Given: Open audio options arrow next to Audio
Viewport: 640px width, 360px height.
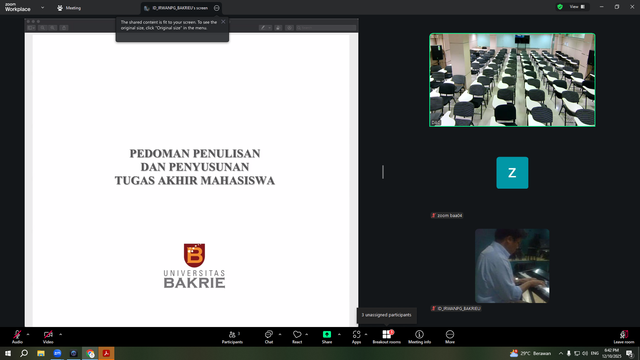Looking at the screenshot, I should (28, 334).
